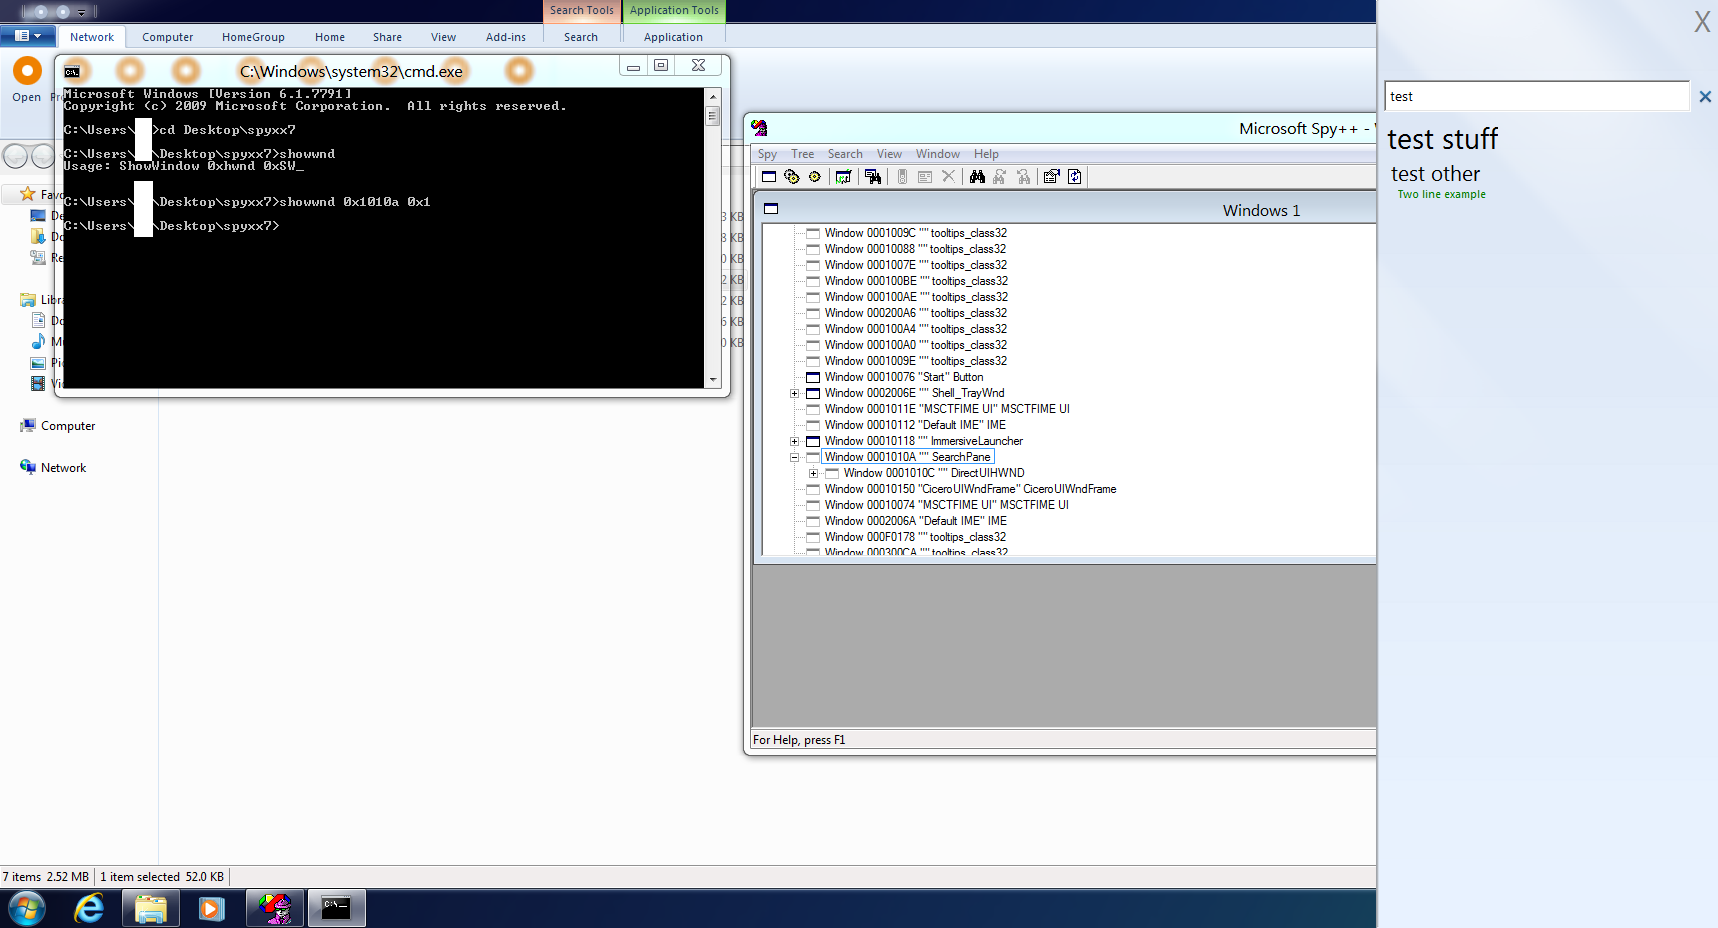Viewport: 1718px width, 928px height.
Task: Click the search pane text box
Action: [1536, 97]
